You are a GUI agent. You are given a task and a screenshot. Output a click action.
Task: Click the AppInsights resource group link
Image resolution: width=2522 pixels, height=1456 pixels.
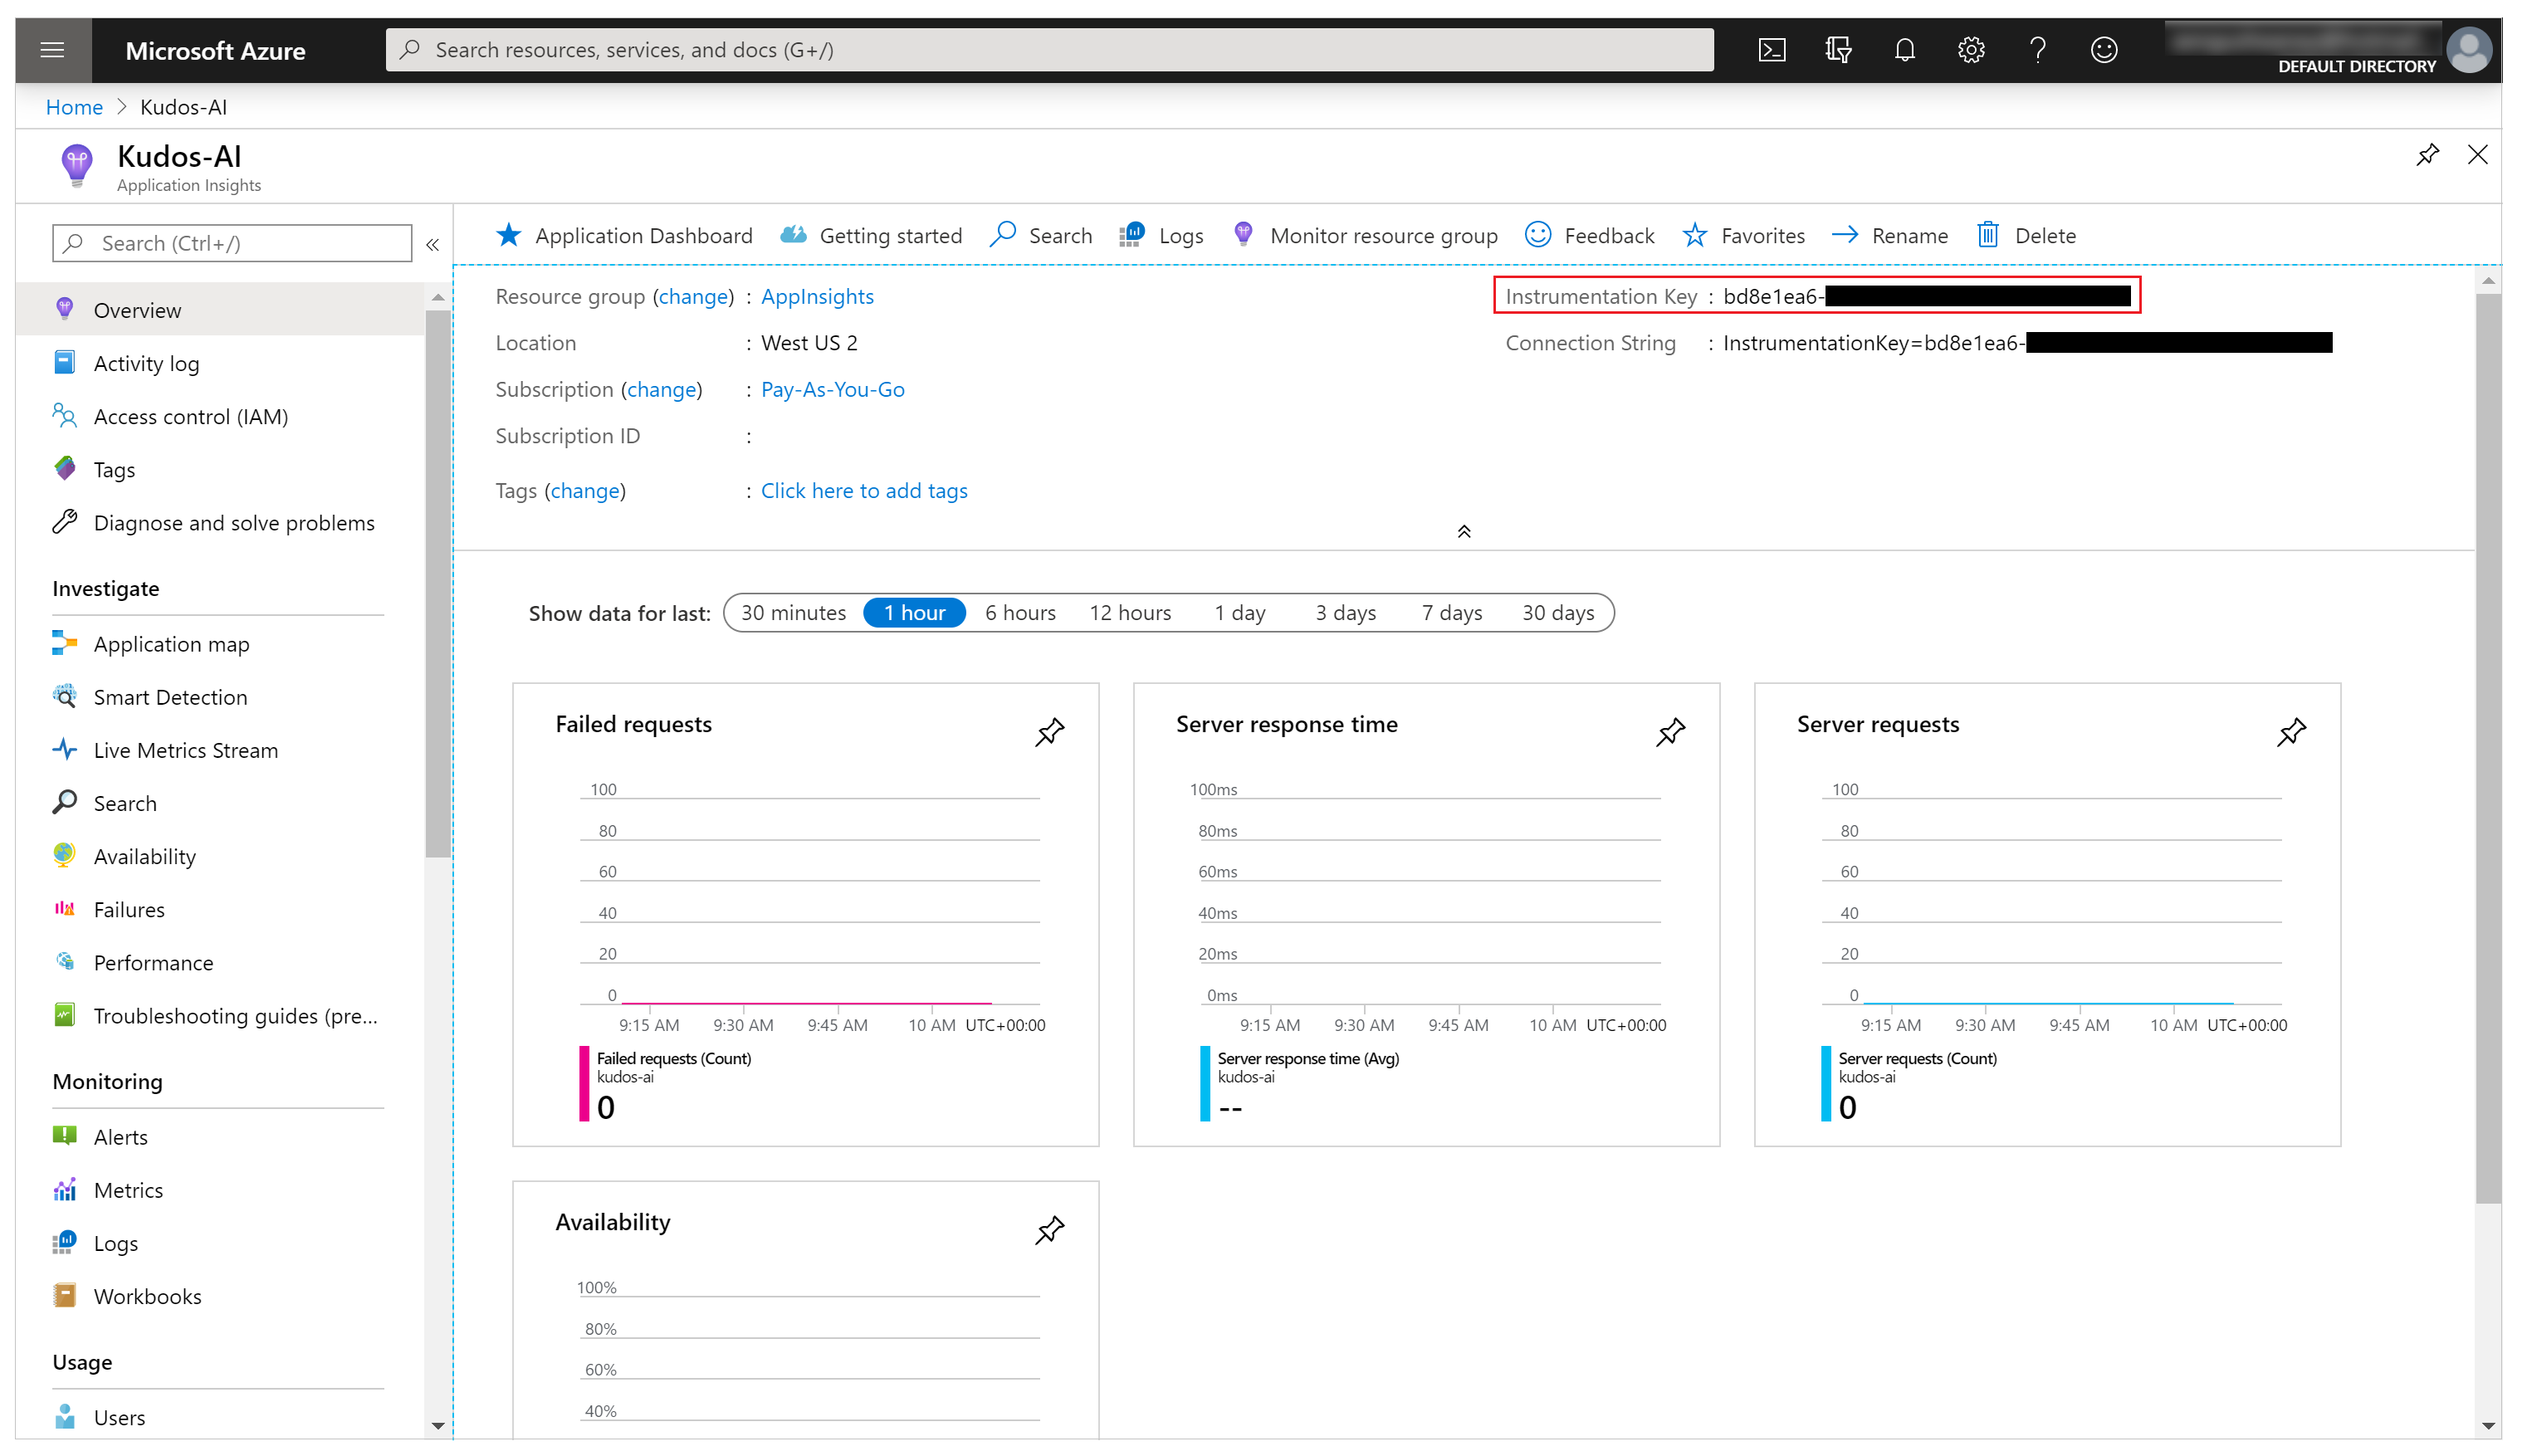click(816, 295)
